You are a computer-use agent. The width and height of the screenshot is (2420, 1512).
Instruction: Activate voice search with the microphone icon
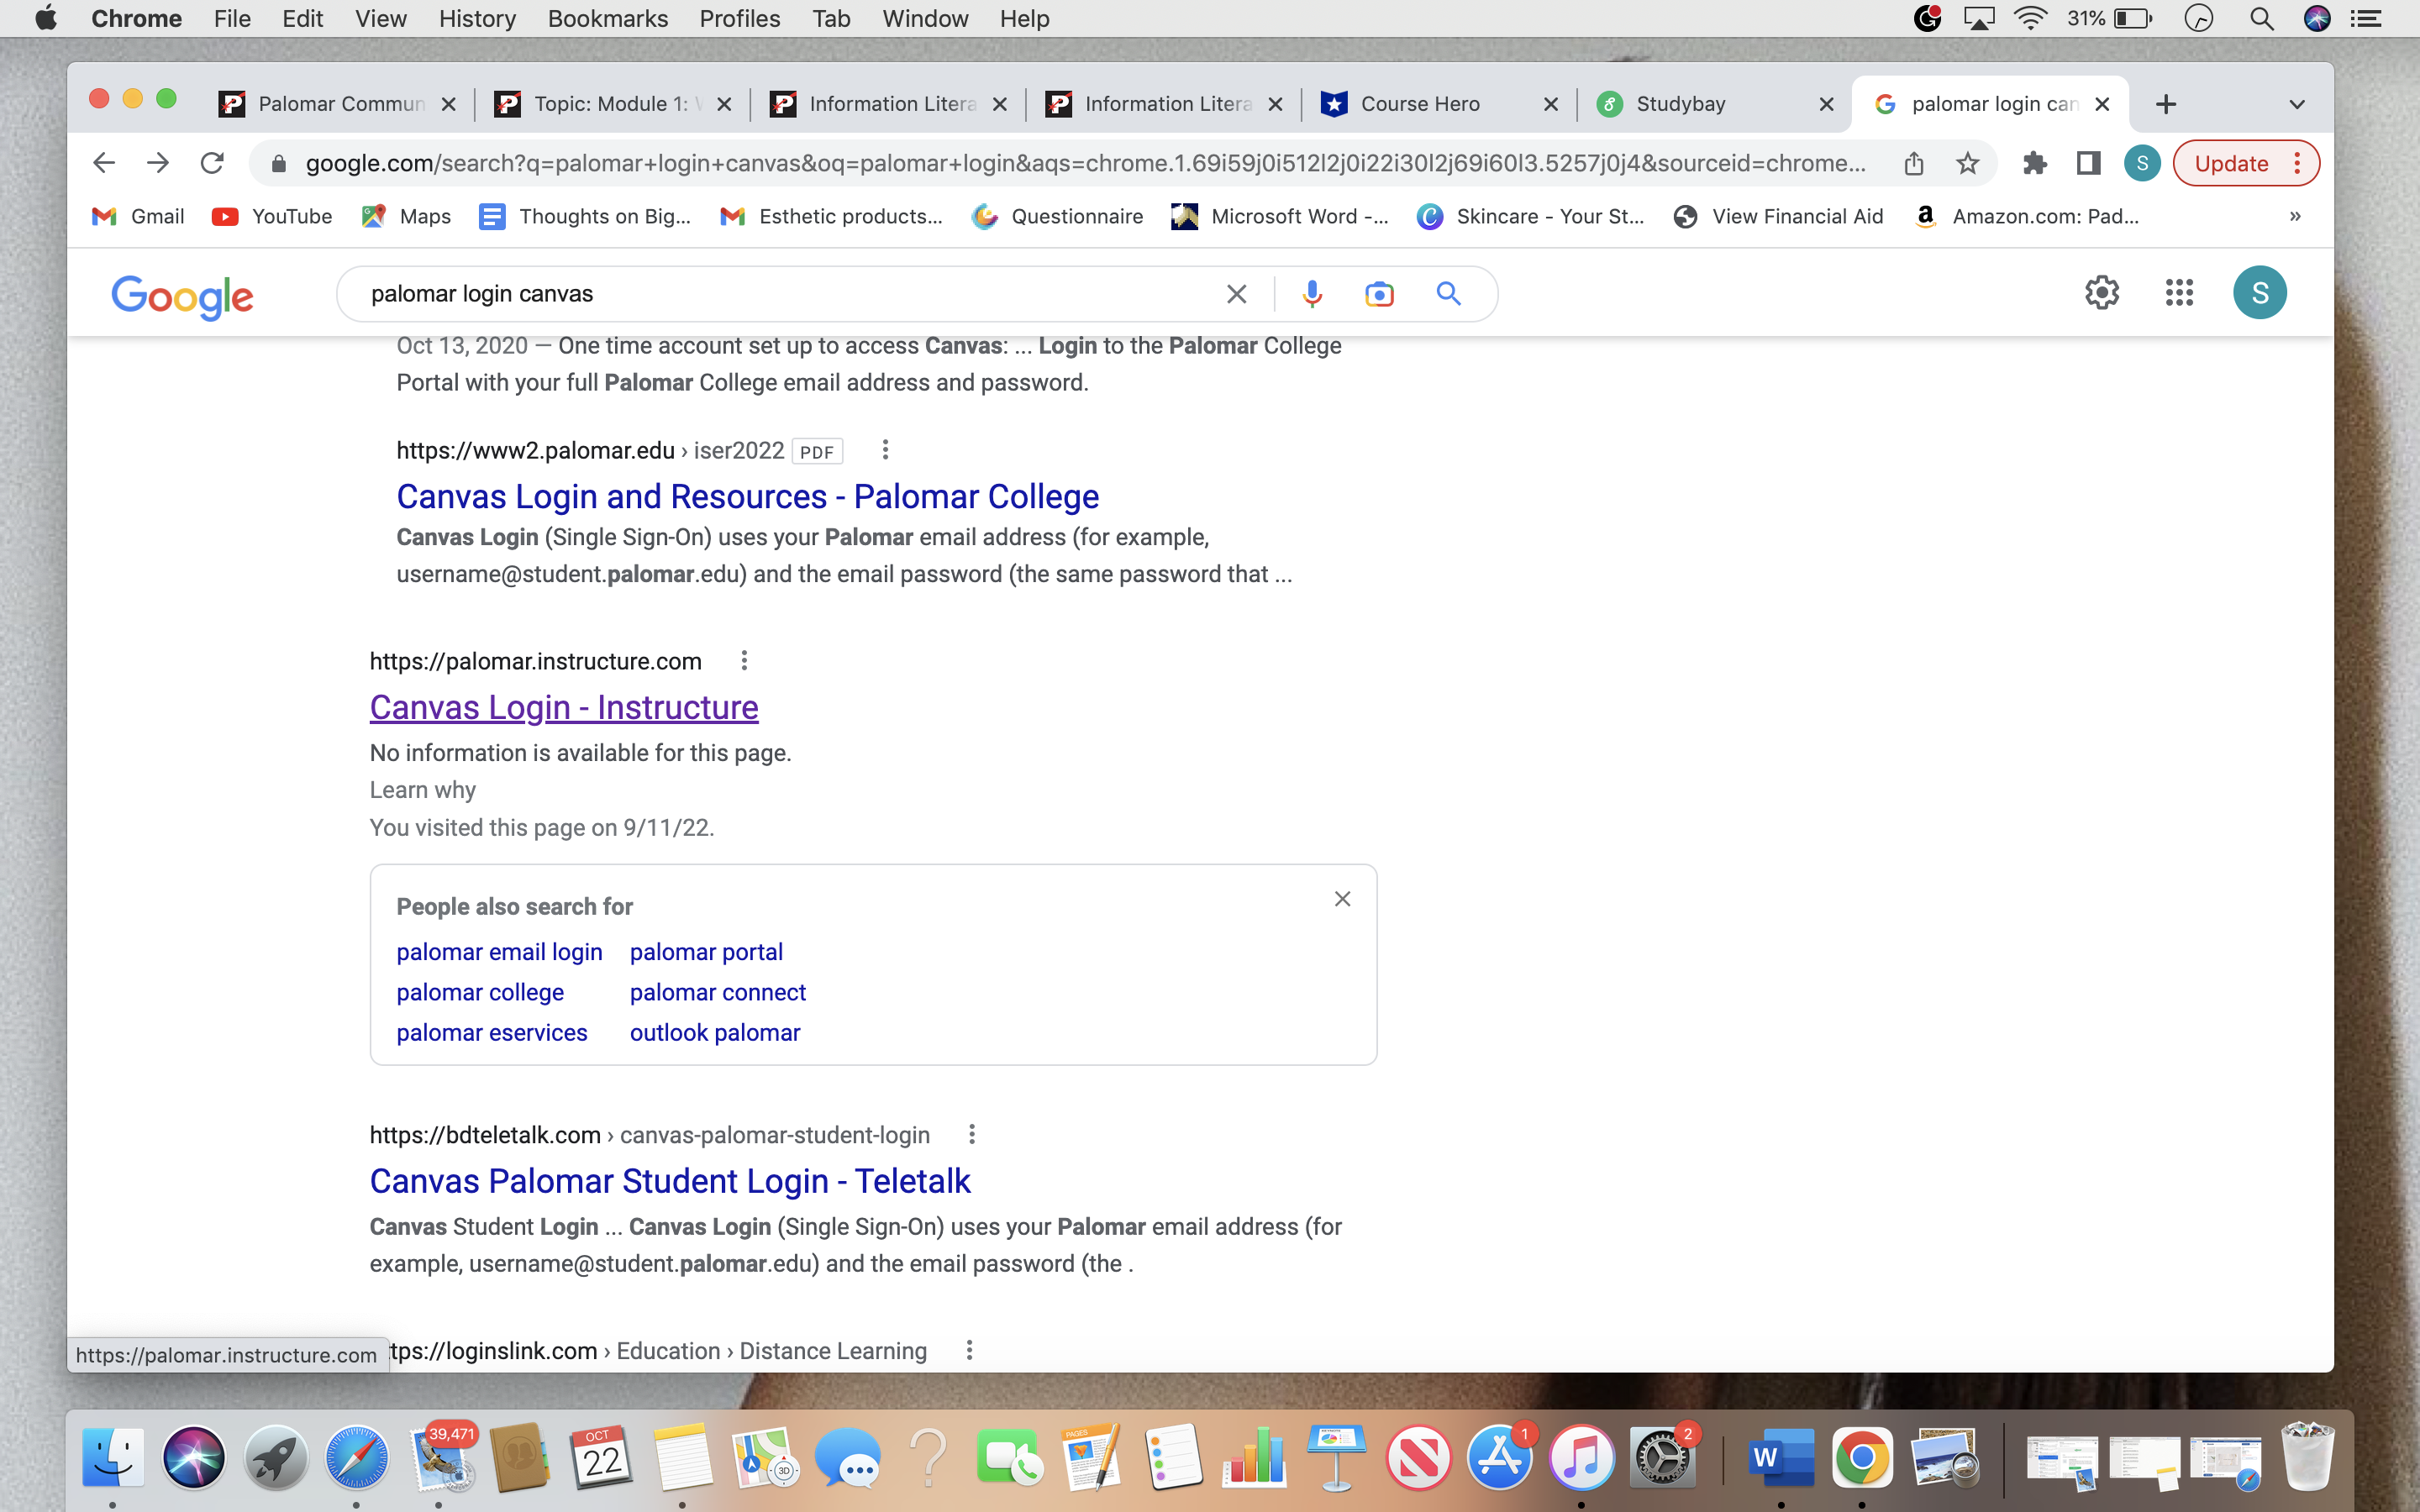(1310, 293)
